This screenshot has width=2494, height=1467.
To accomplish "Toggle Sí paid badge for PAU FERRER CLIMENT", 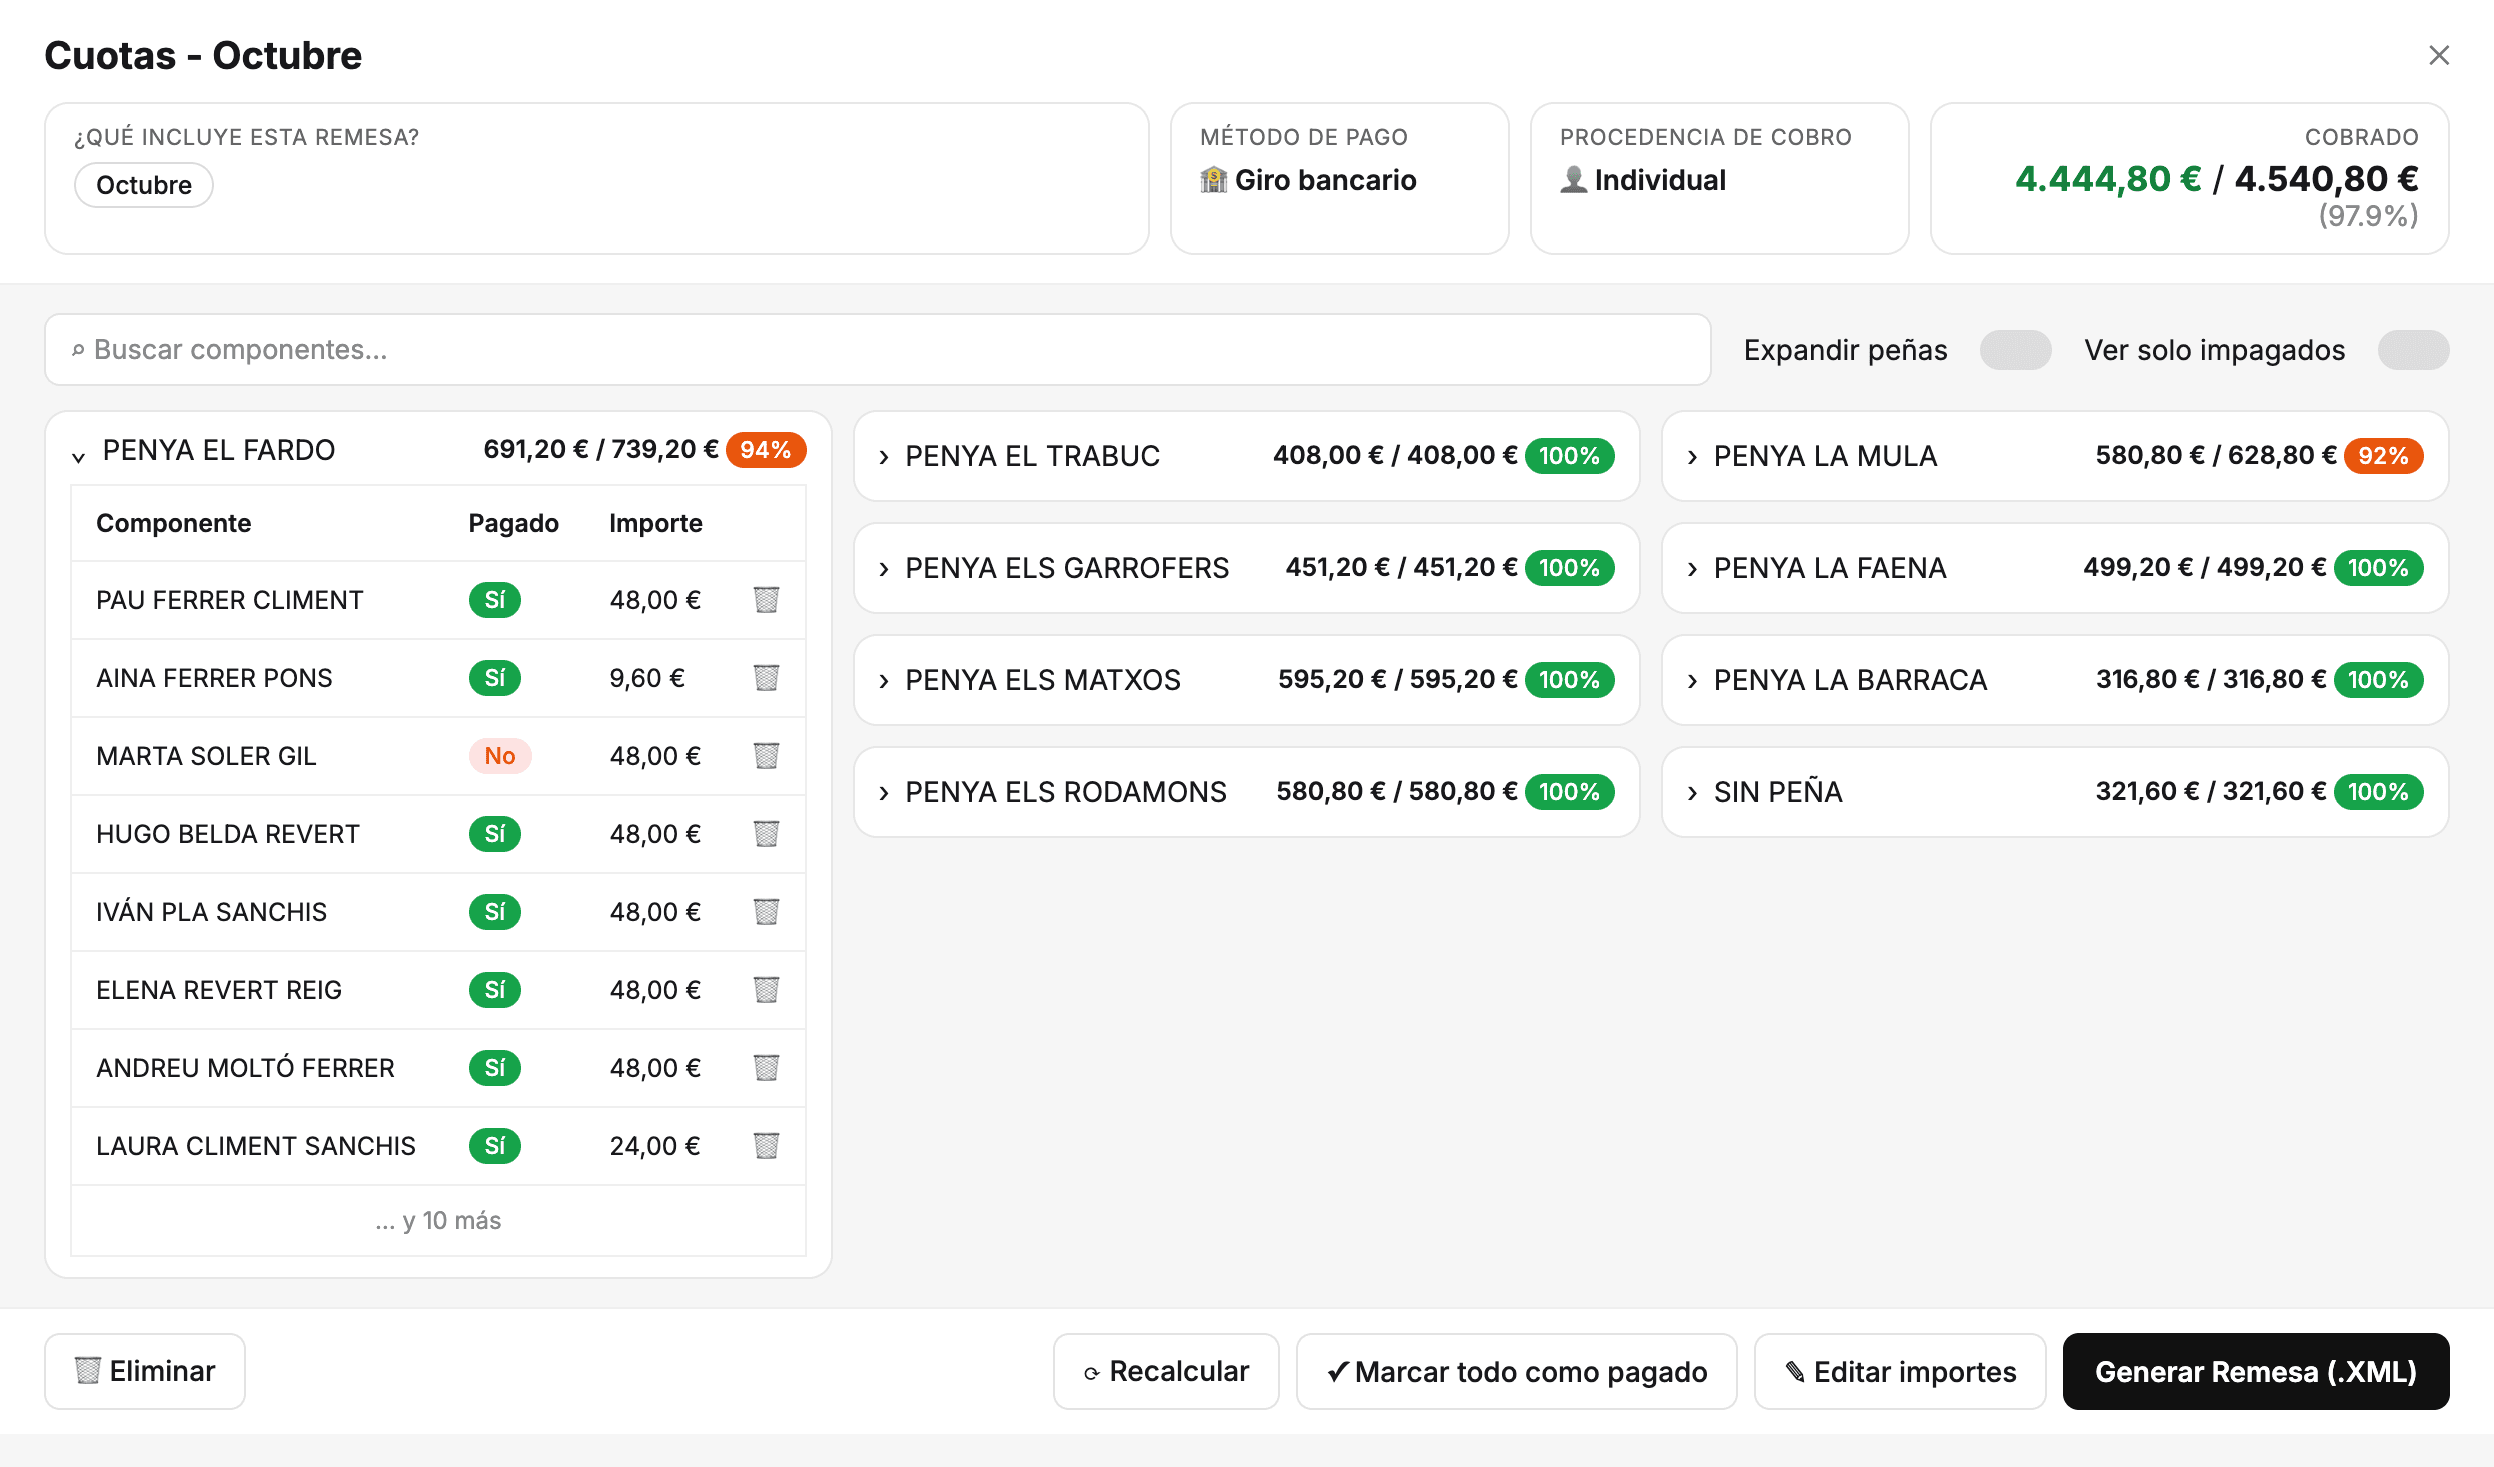I will coord(495,600).
